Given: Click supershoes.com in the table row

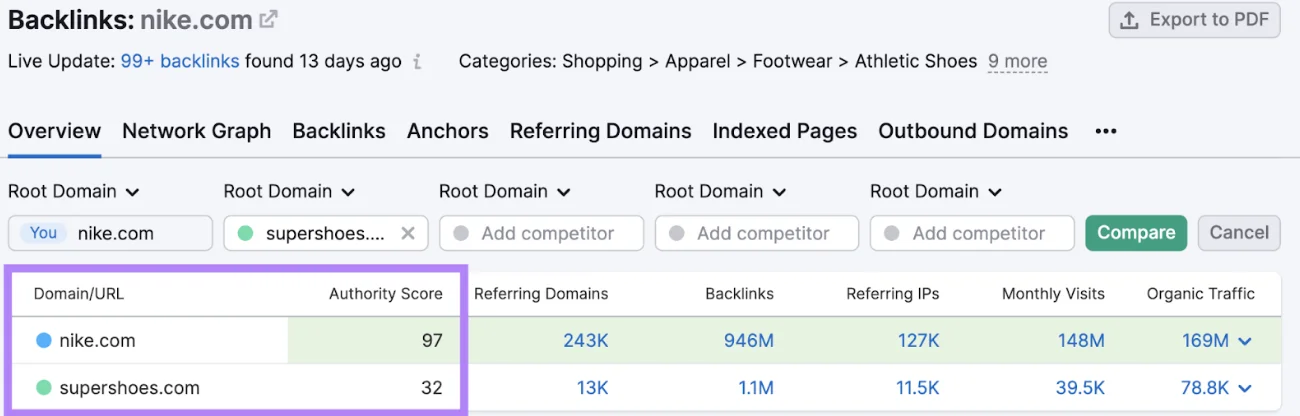Looking at the screenshot, I should 129,388.
